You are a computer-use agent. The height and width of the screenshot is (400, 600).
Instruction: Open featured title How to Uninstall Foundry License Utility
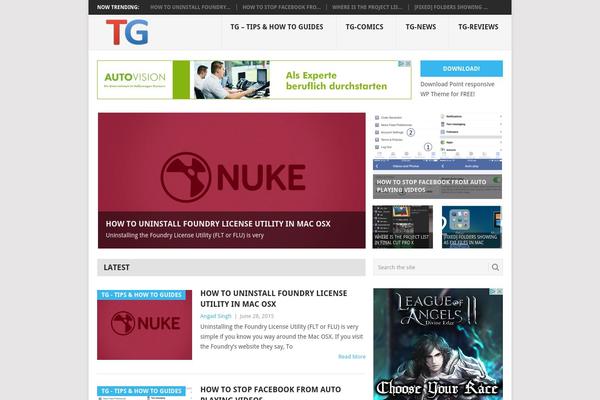[x=218, y=224]
